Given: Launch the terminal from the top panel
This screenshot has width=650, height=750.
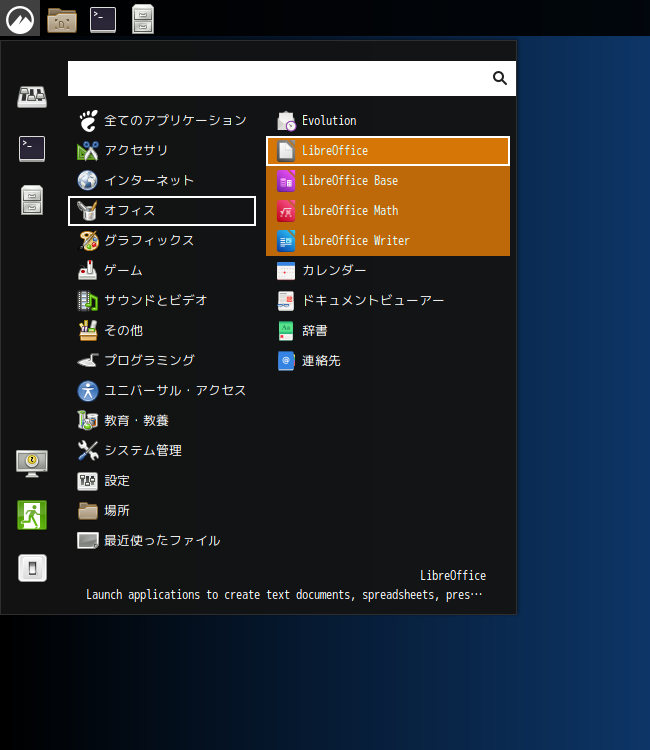Looking at the screenshot, I should [x=103, y=20].
